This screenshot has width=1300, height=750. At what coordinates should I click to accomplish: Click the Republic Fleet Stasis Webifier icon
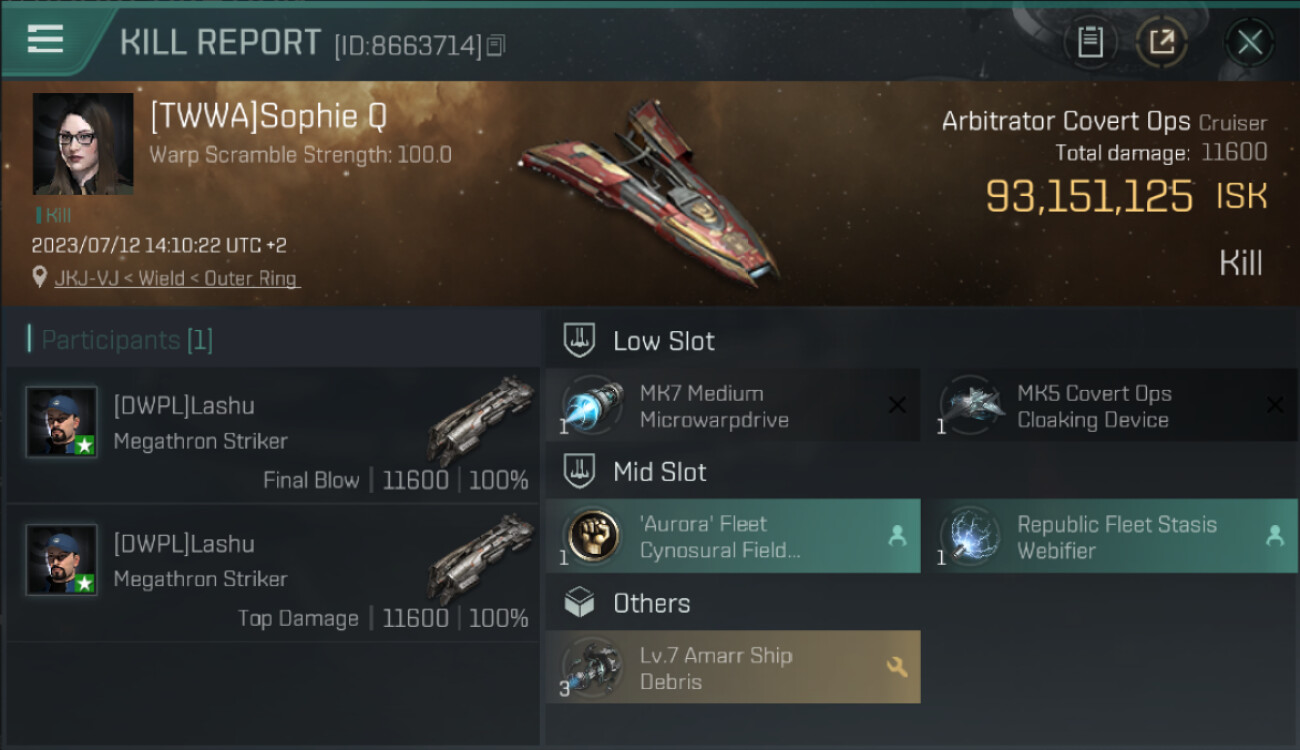click(x=971, y=537)
